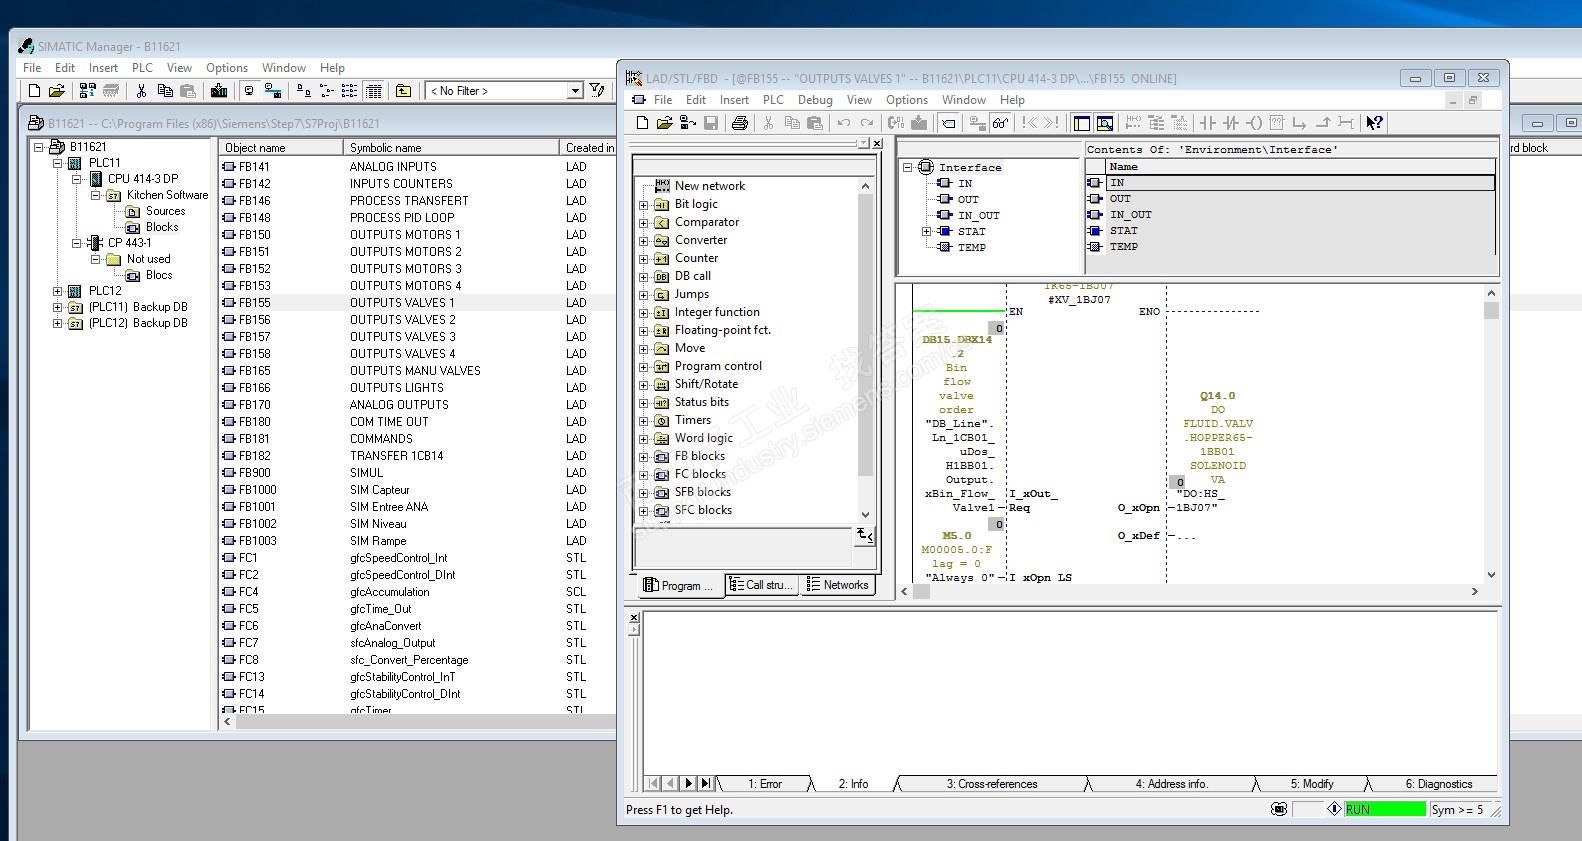The image size is (1582, 841).
Task: Select FC8 sfc_Convert_Percentage row
Action: coord(417,660)
